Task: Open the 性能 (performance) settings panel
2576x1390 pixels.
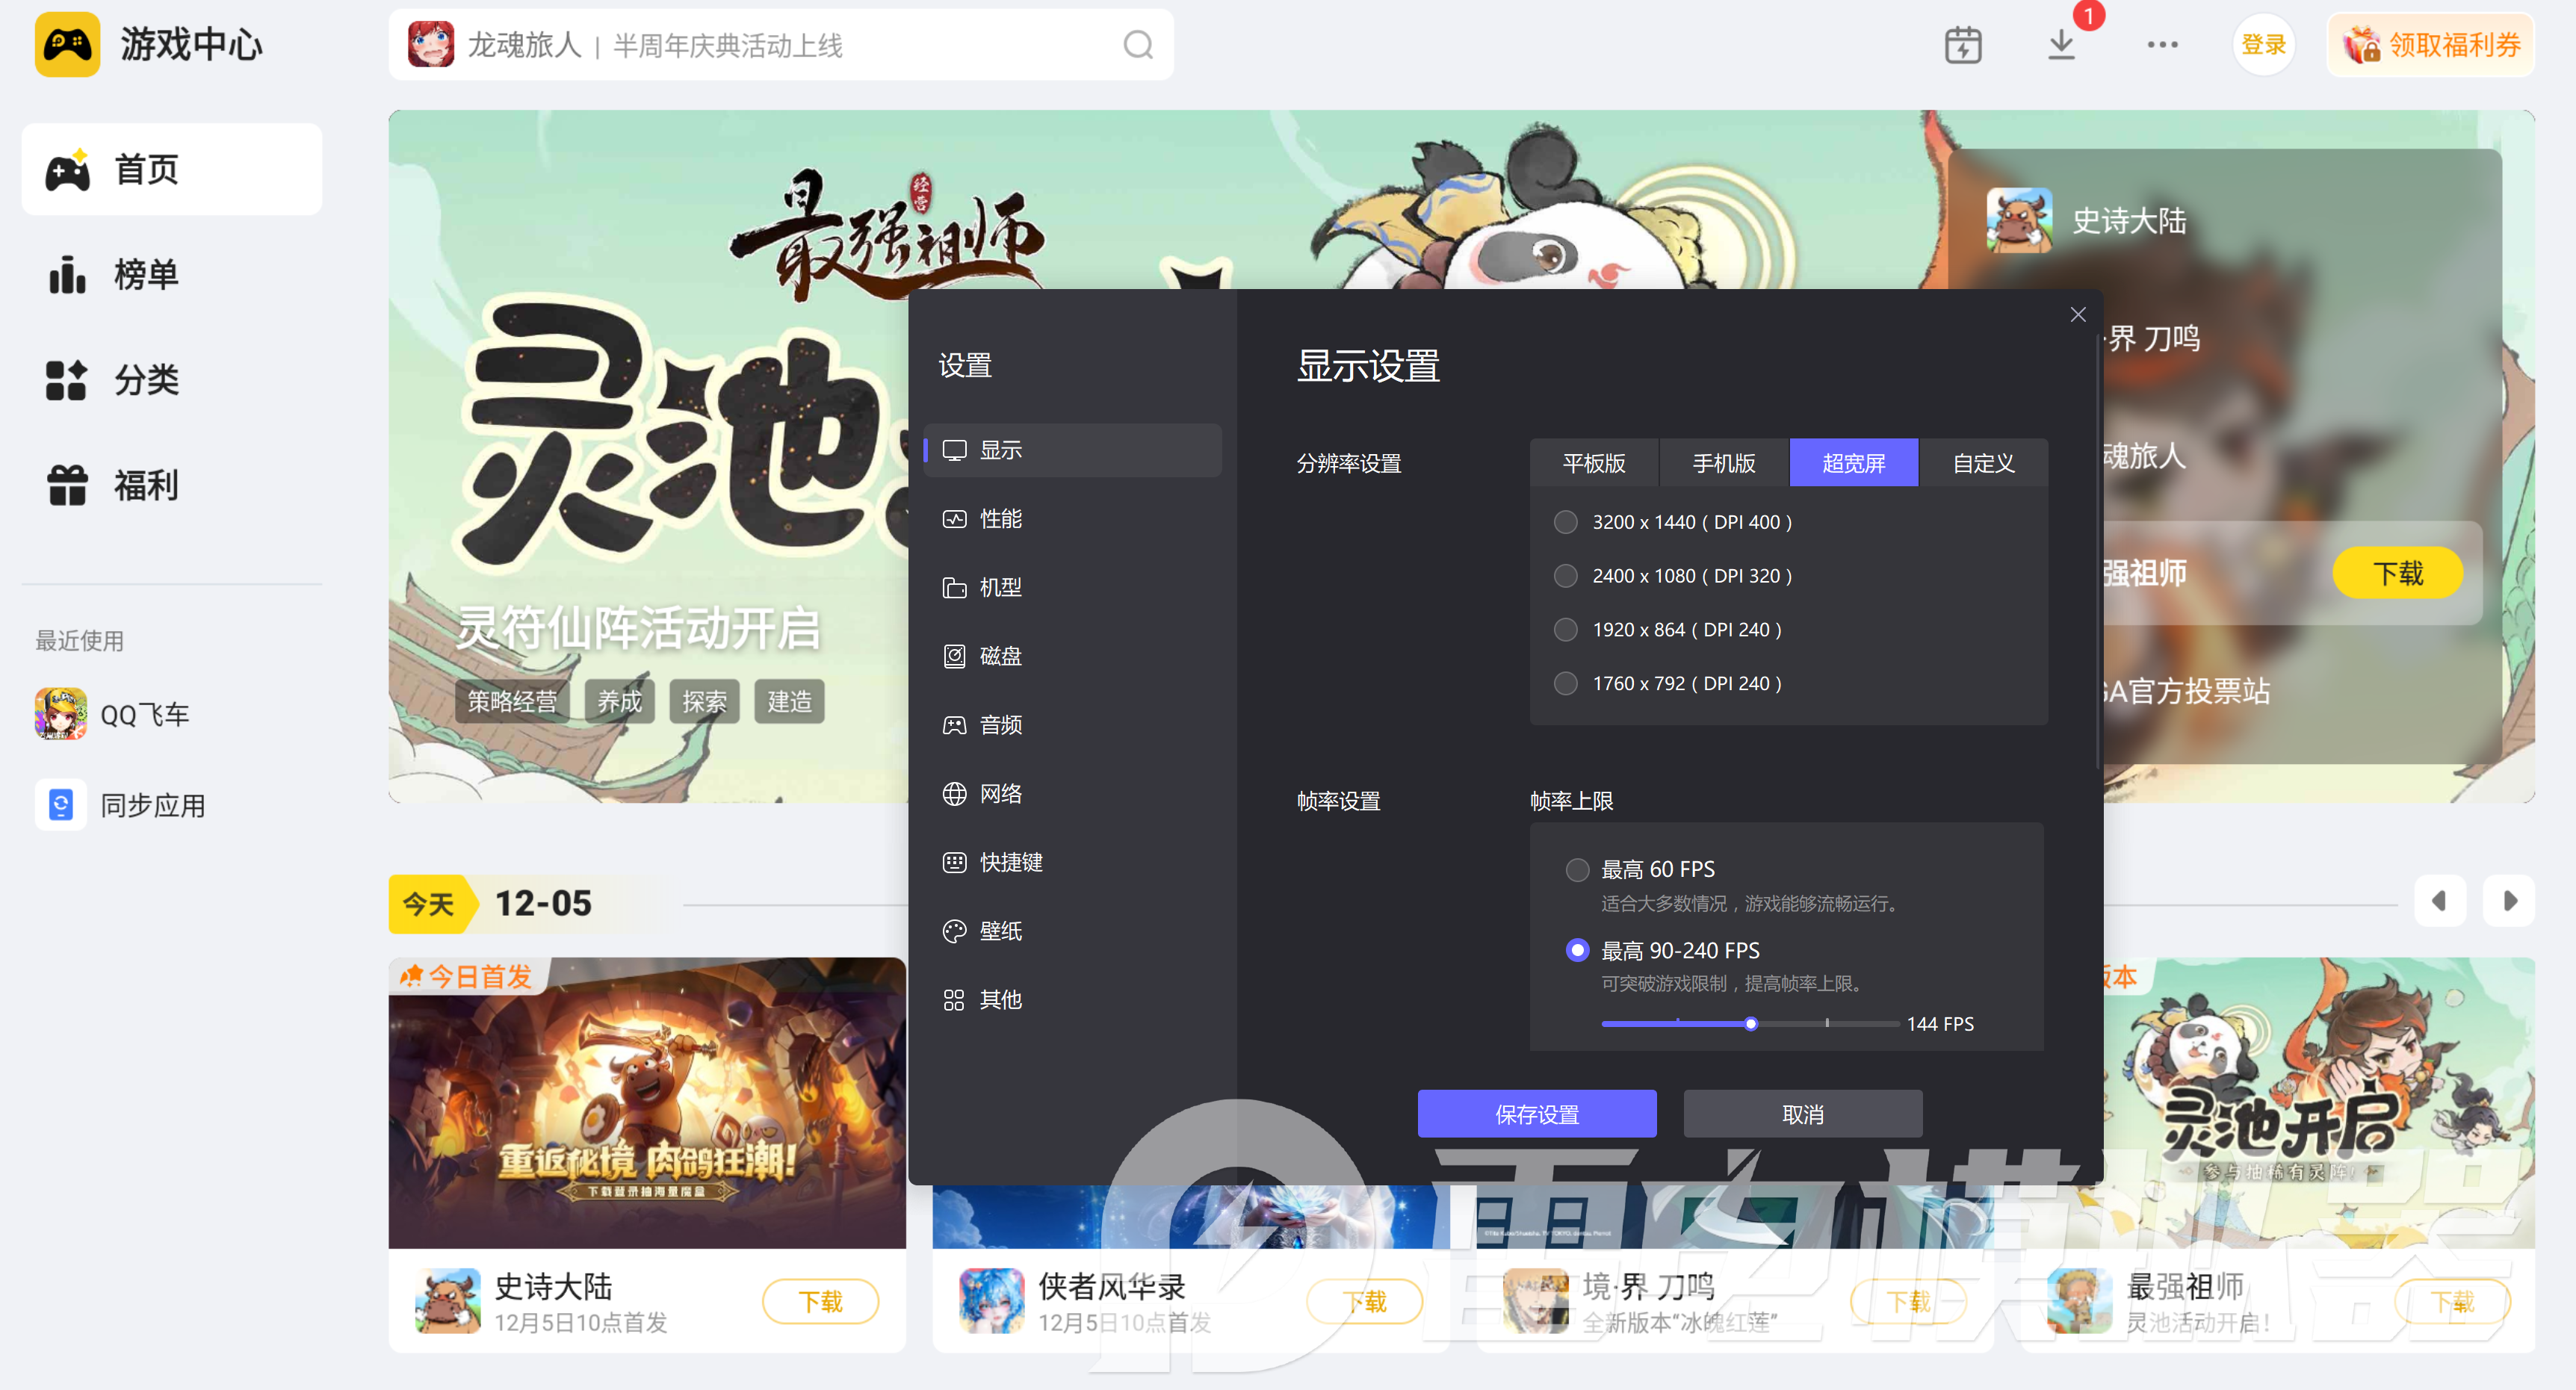Action: [1000, 518]
